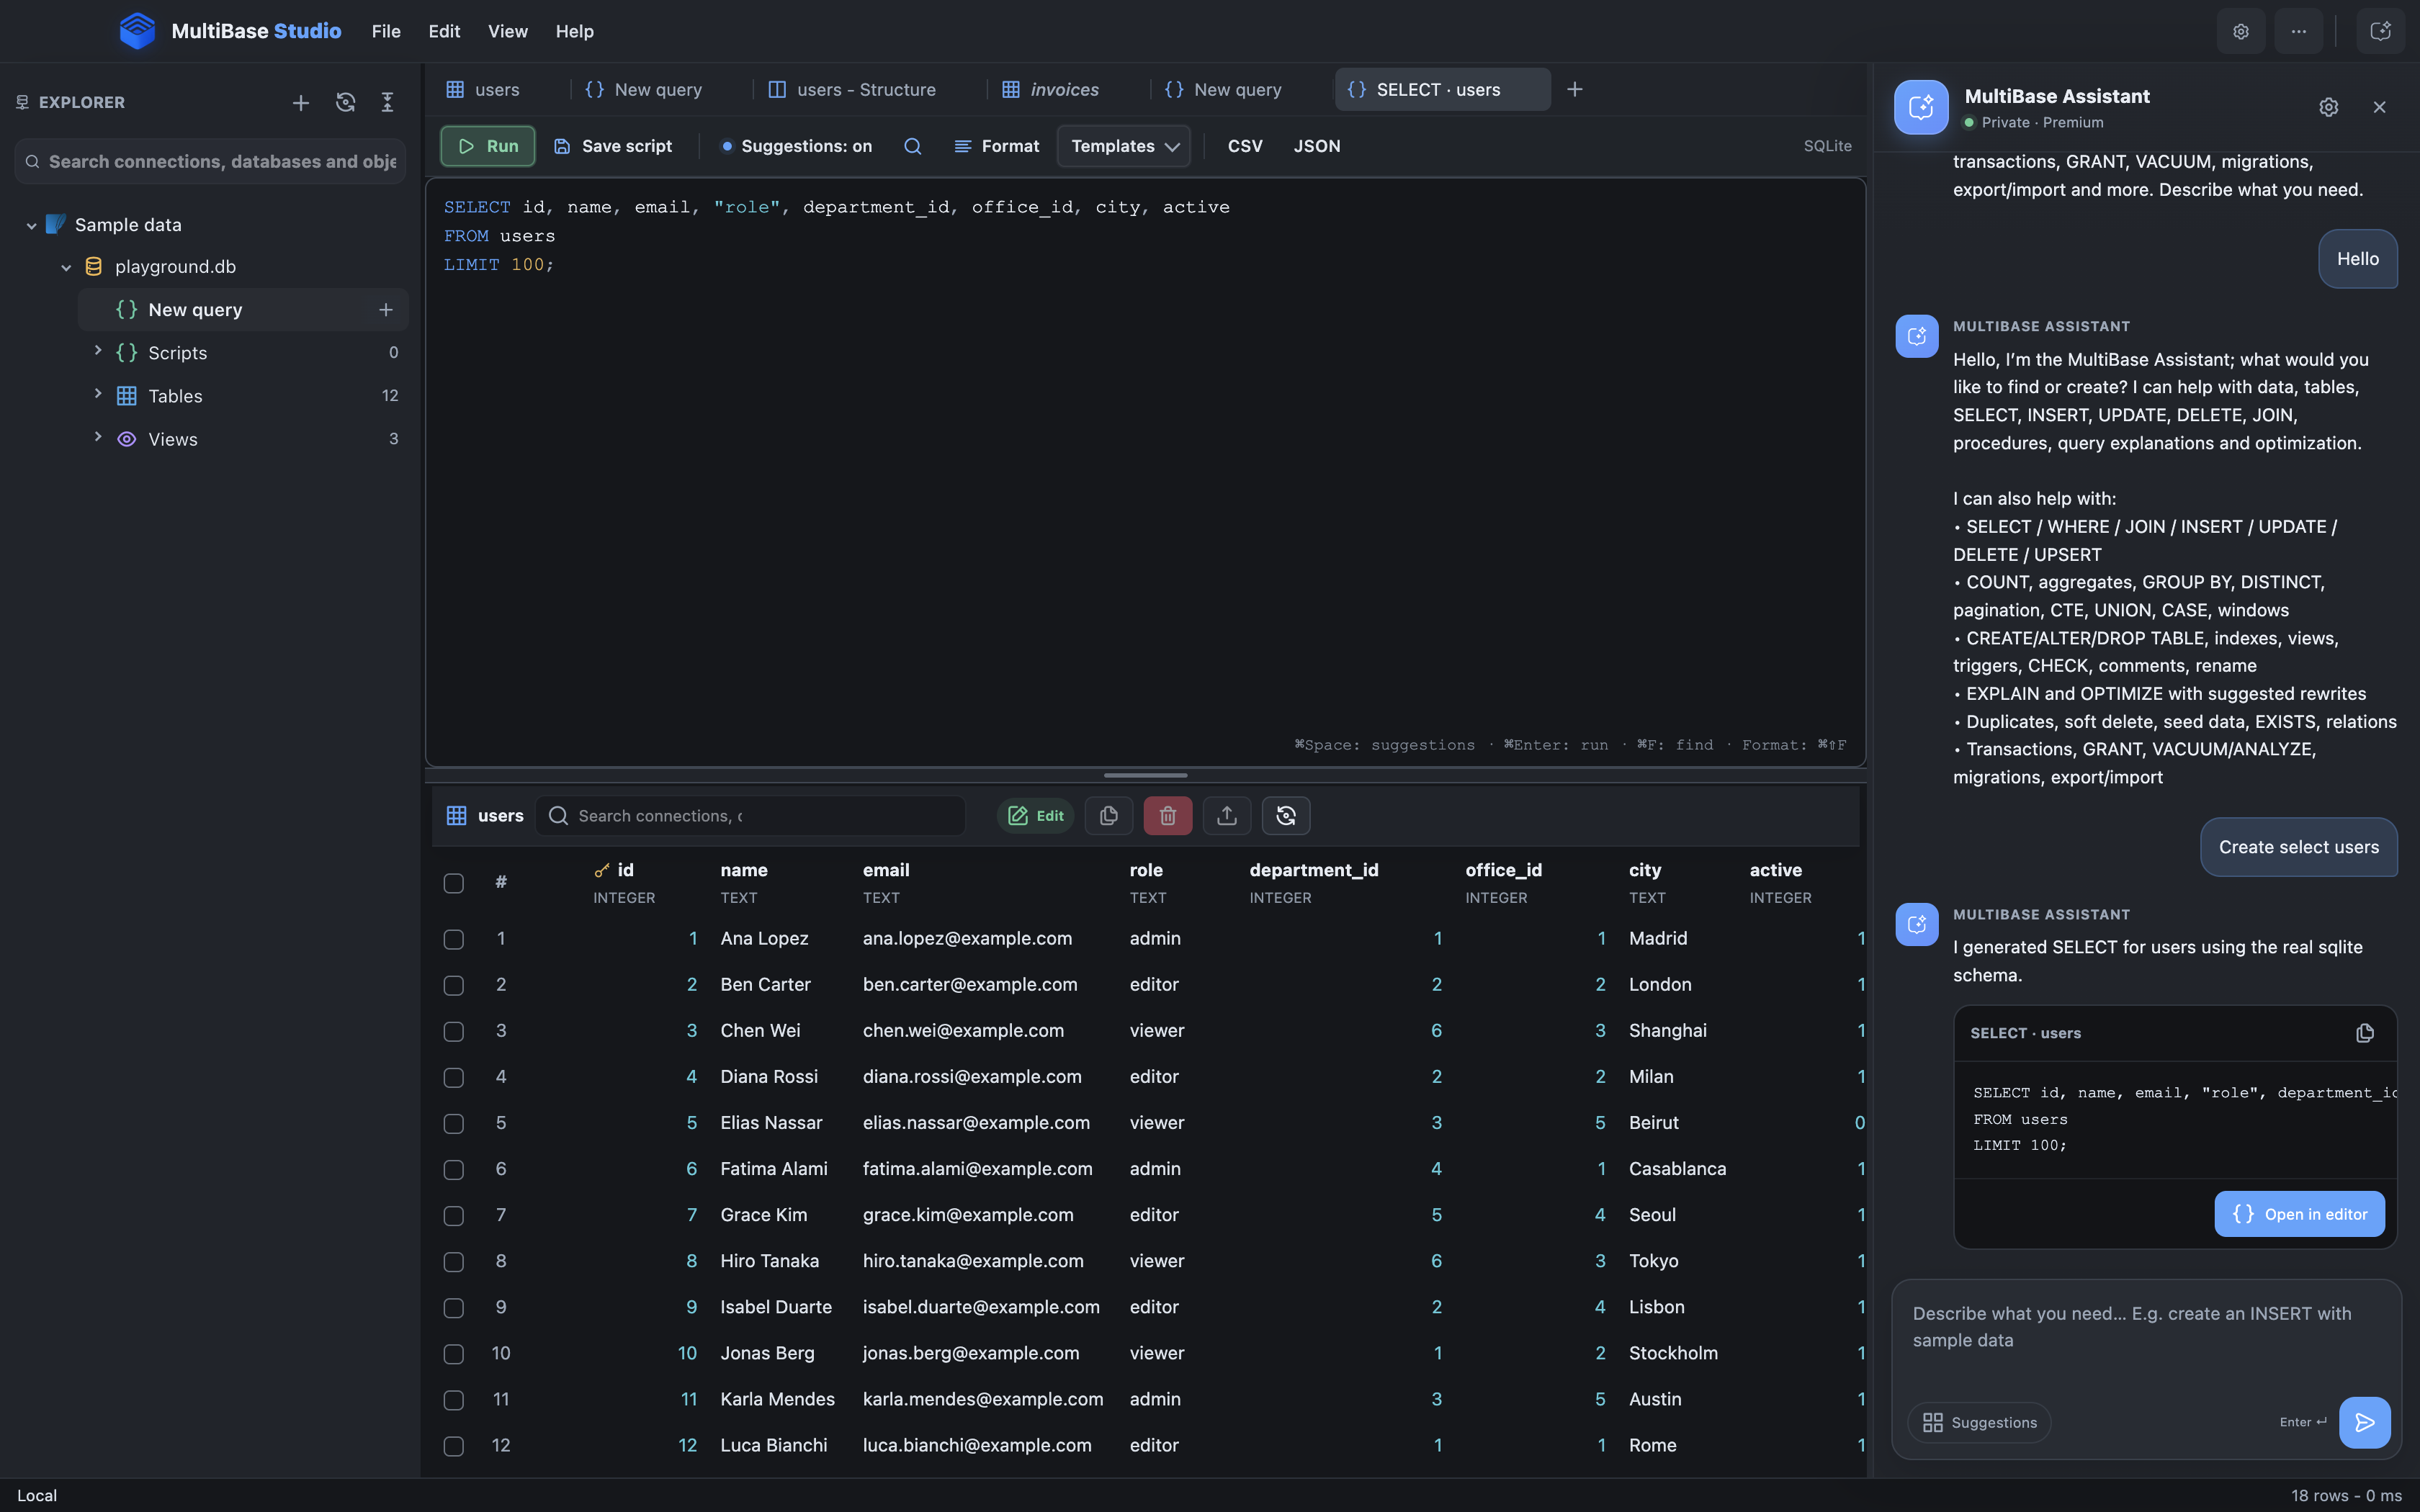Export results as JSON
Screen dimensions: 2420x1512
click(x=1317, y=146)
